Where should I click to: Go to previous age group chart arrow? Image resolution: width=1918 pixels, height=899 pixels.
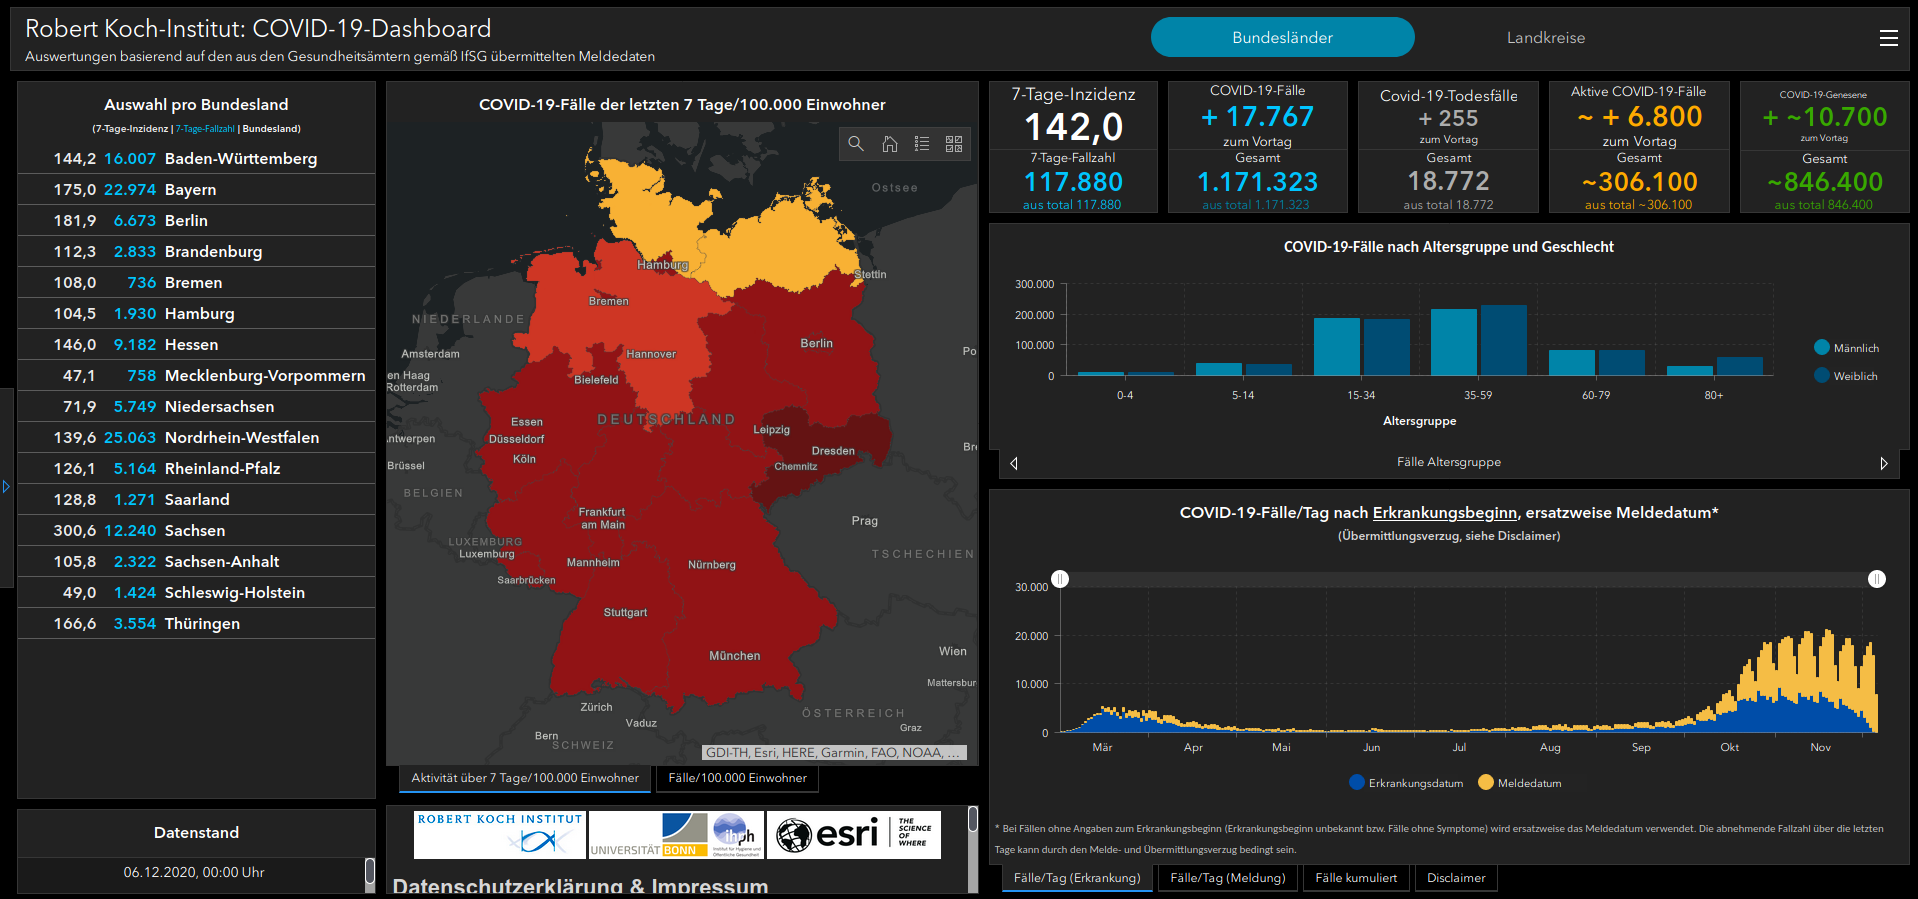point(1014,463)
